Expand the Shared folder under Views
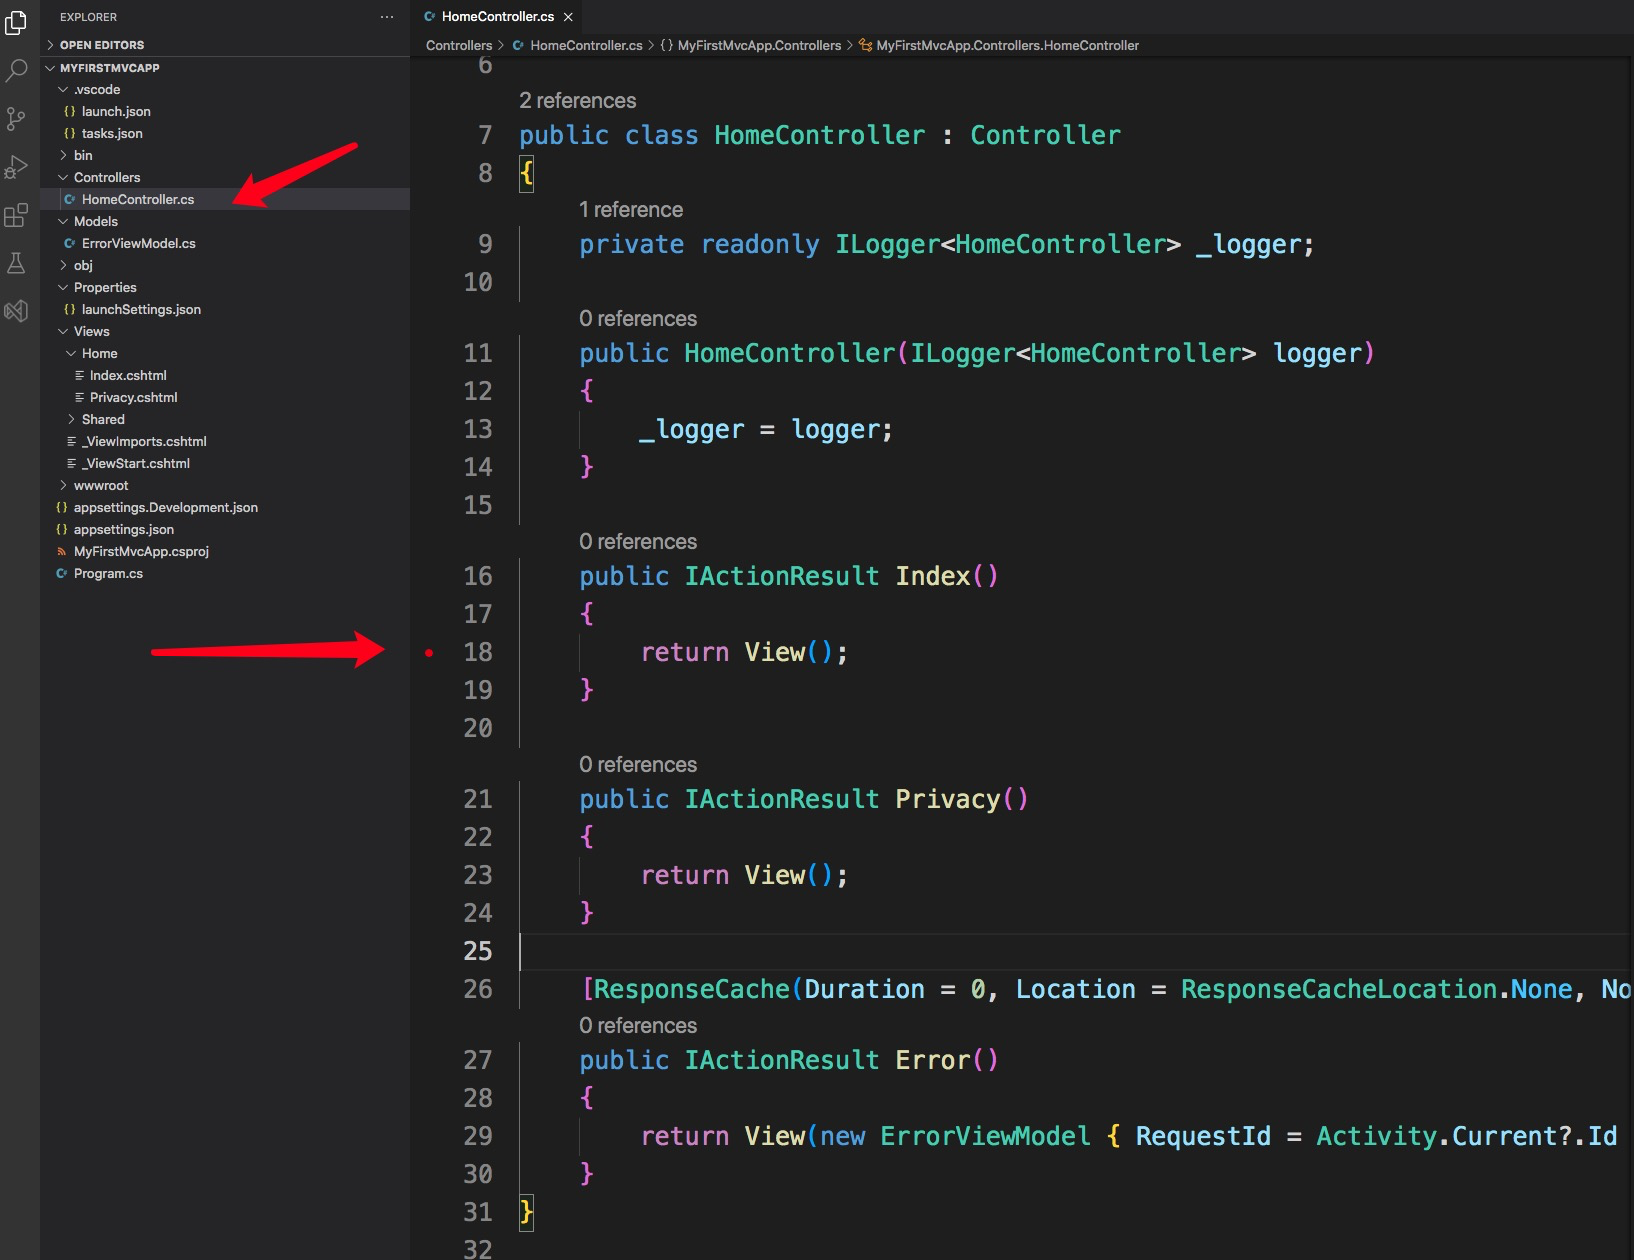The image size is (1634, 1260). [x=72, y=419]
